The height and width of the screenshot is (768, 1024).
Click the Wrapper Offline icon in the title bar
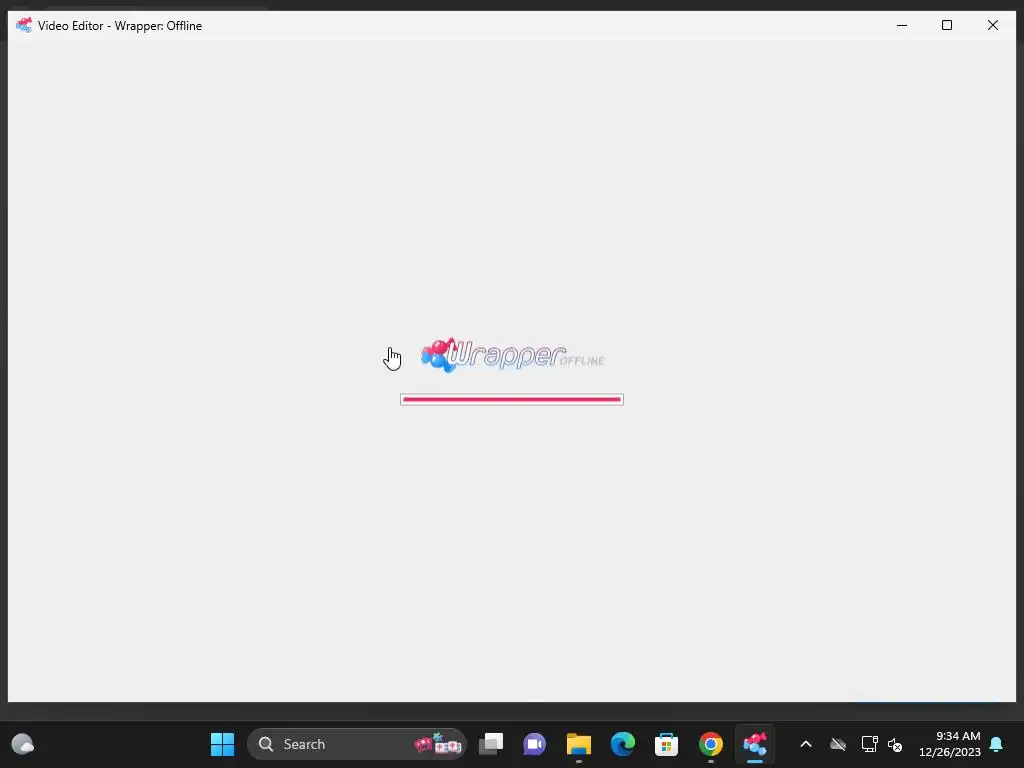click(x=24, y=25)
